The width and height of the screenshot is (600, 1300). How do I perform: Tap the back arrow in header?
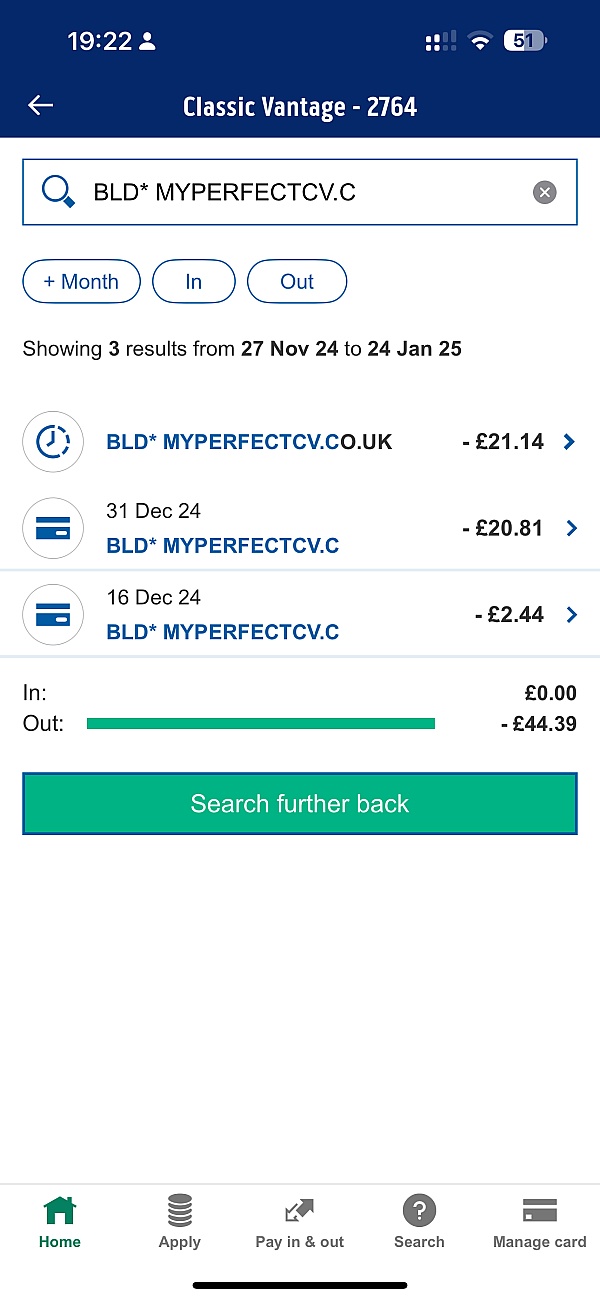[x=41, y=106]
